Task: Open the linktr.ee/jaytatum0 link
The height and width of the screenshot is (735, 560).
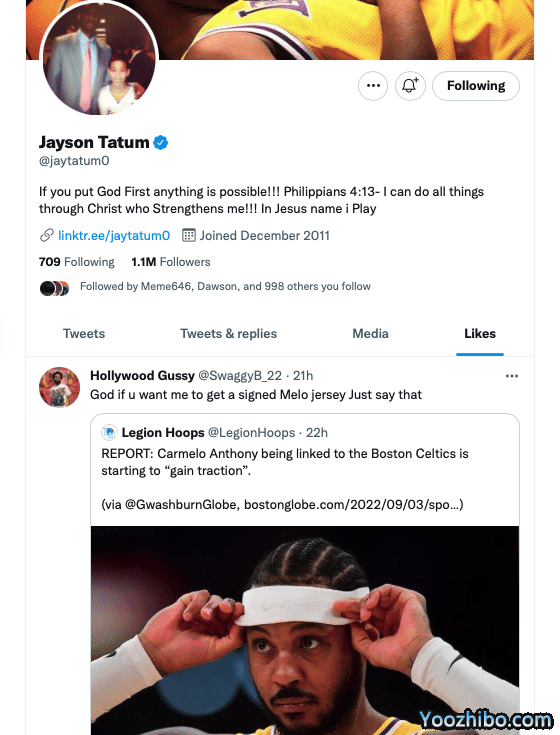Action: (x=114, y=235)
